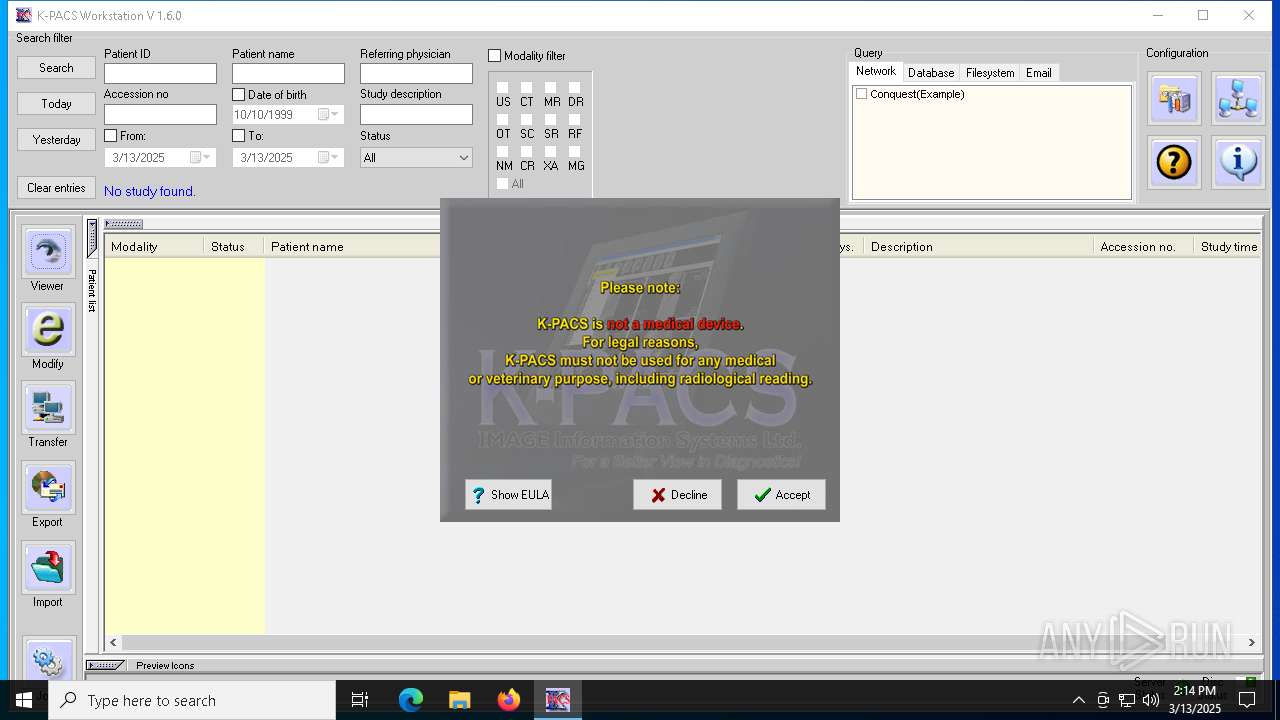The height and width of the screenshot is (720, 1280).
Task: Open the general configuration icon
Action: click(1174, 99)
